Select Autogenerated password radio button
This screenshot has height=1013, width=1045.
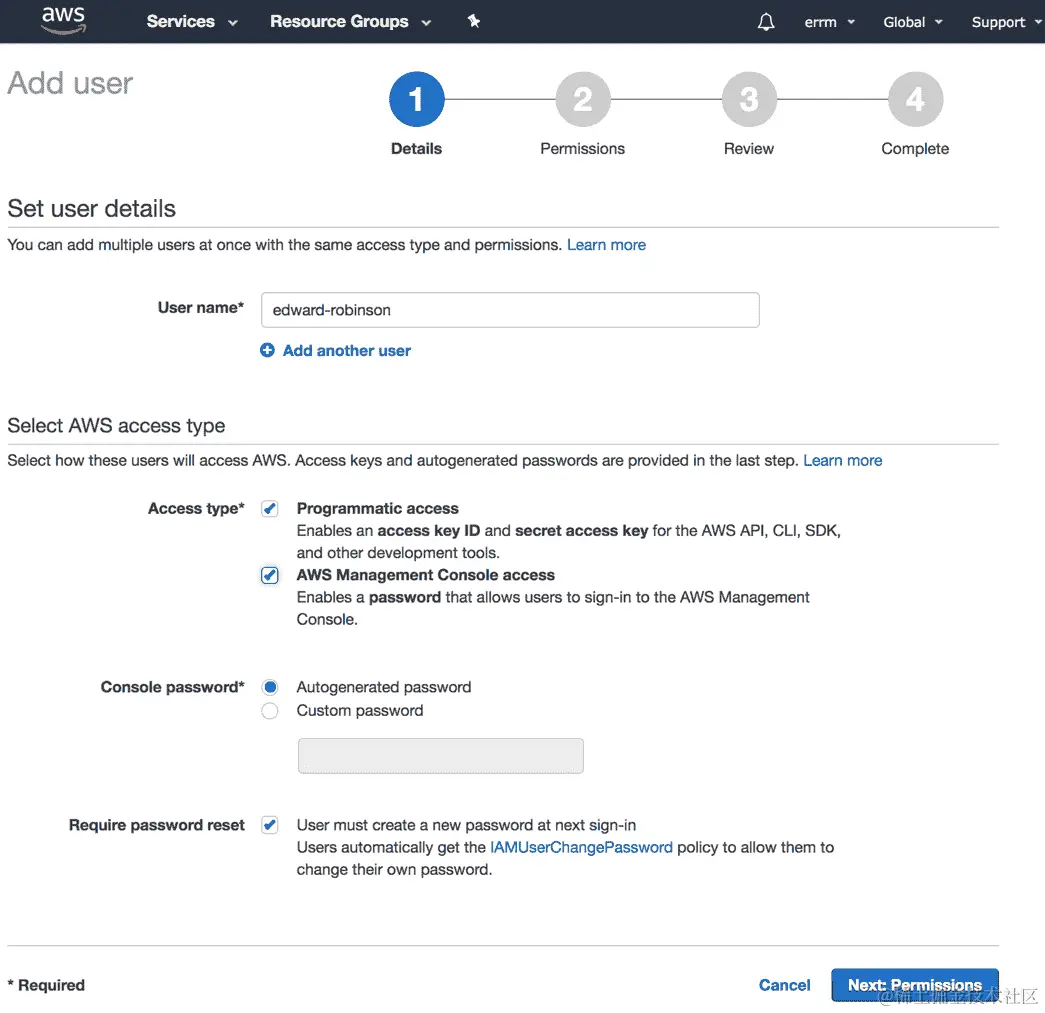tap(269, 687)
